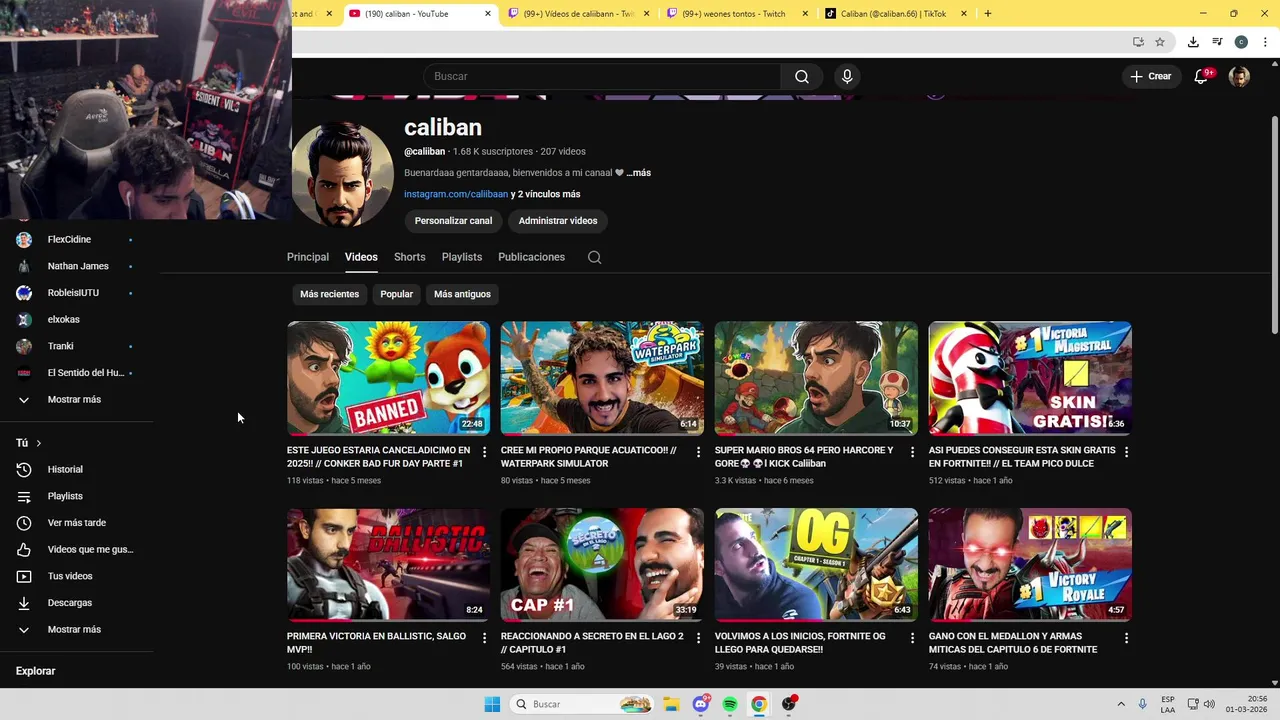1280x720 pixels.
Task: Open Ver más tarde in sidebar
Action: point(76,523)
